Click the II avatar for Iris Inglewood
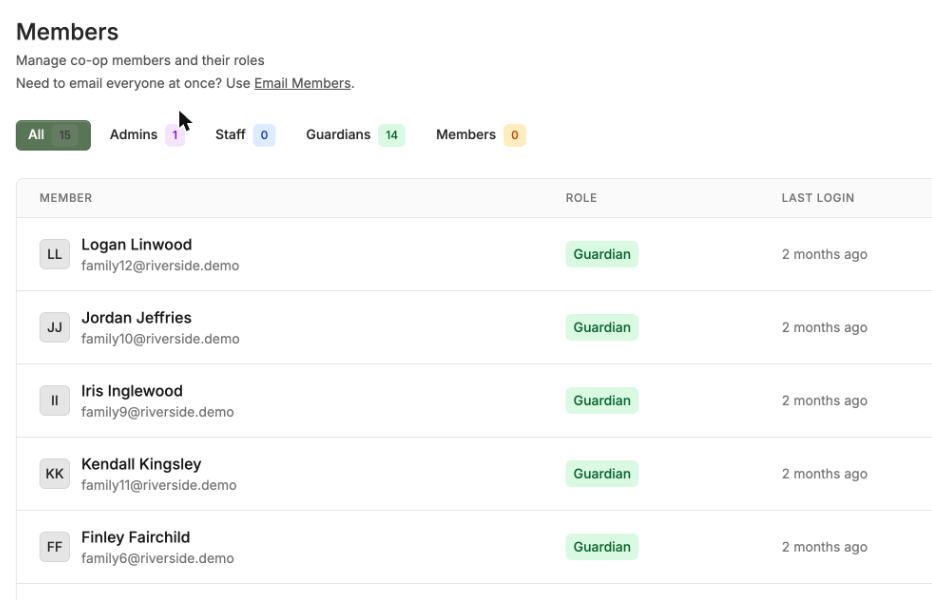932x600 pixels. coord(55,401)
